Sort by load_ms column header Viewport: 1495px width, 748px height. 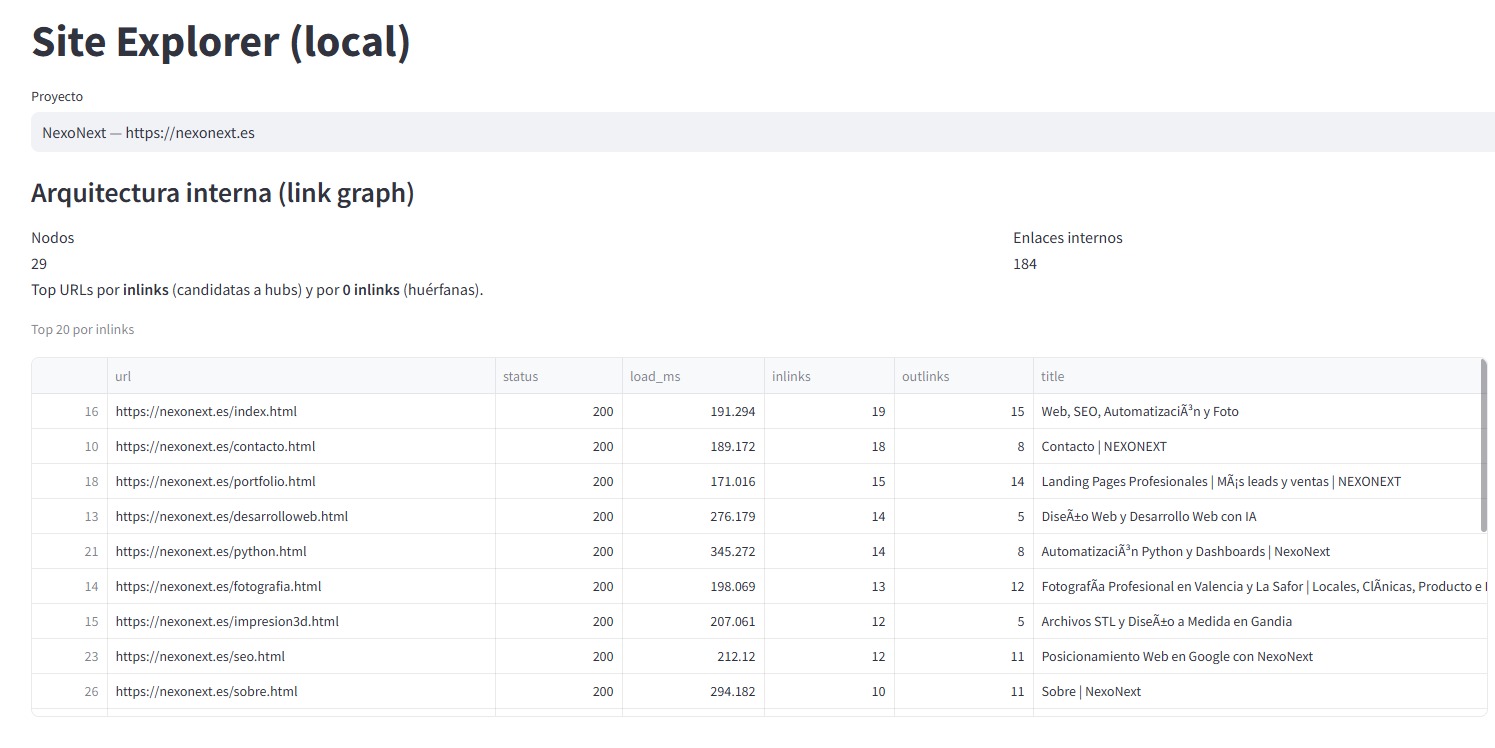692,377
